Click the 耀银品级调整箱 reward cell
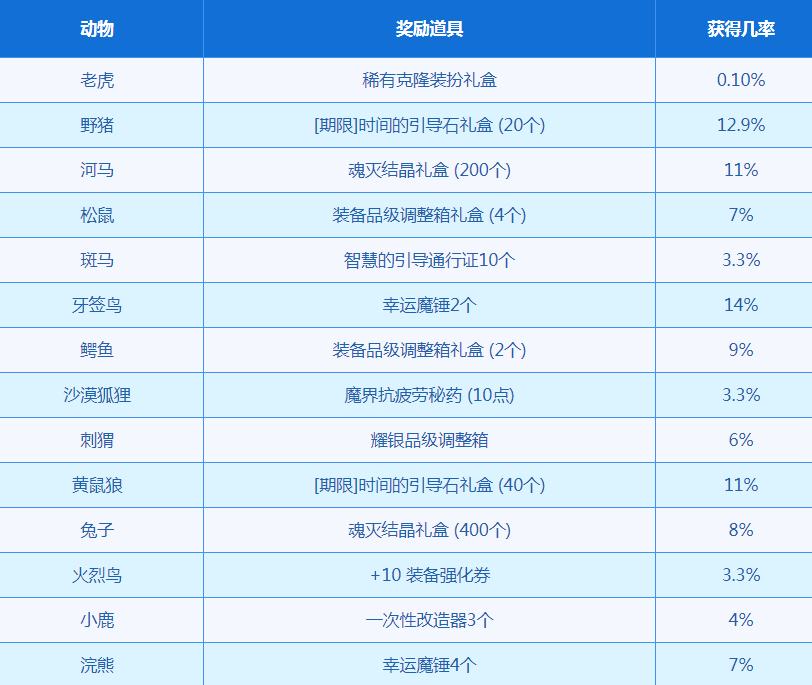 click(429, 440)
